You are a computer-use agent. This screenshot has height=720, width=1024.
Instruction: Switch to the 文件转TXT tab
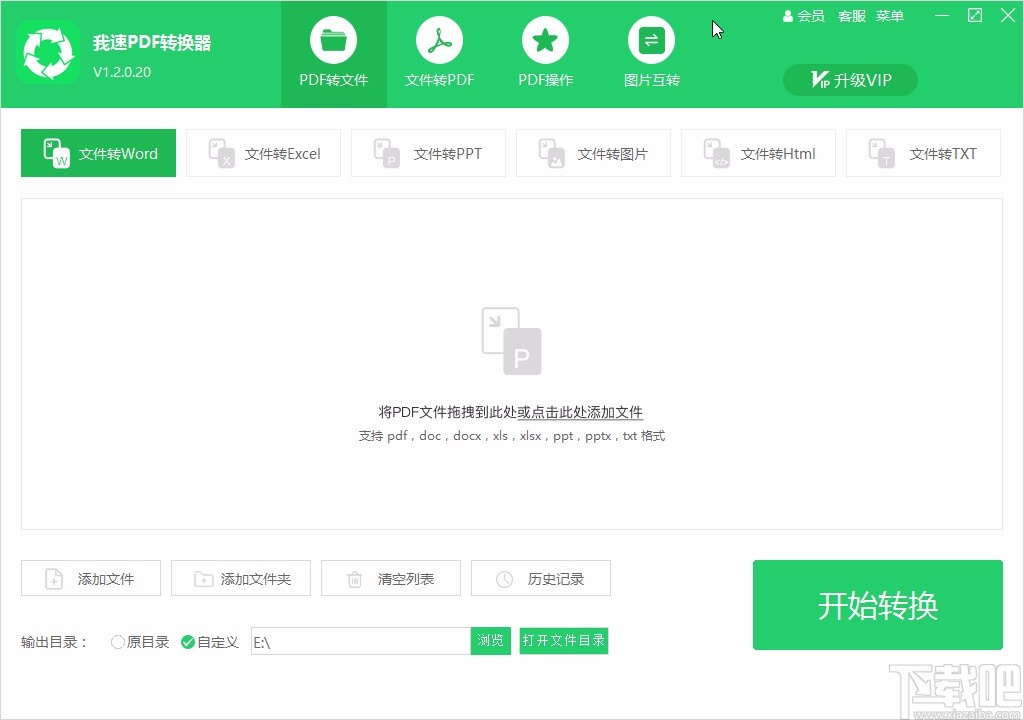(923, 153)
